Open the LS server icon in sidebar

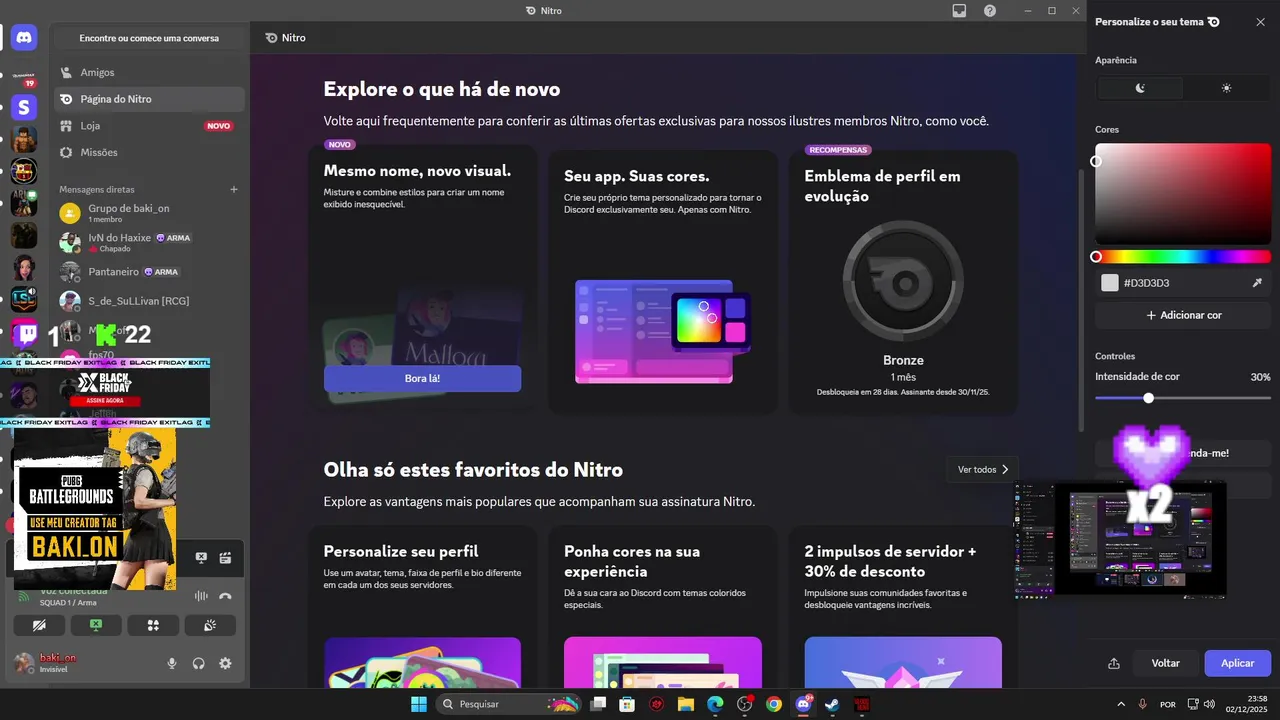(24, 299)
